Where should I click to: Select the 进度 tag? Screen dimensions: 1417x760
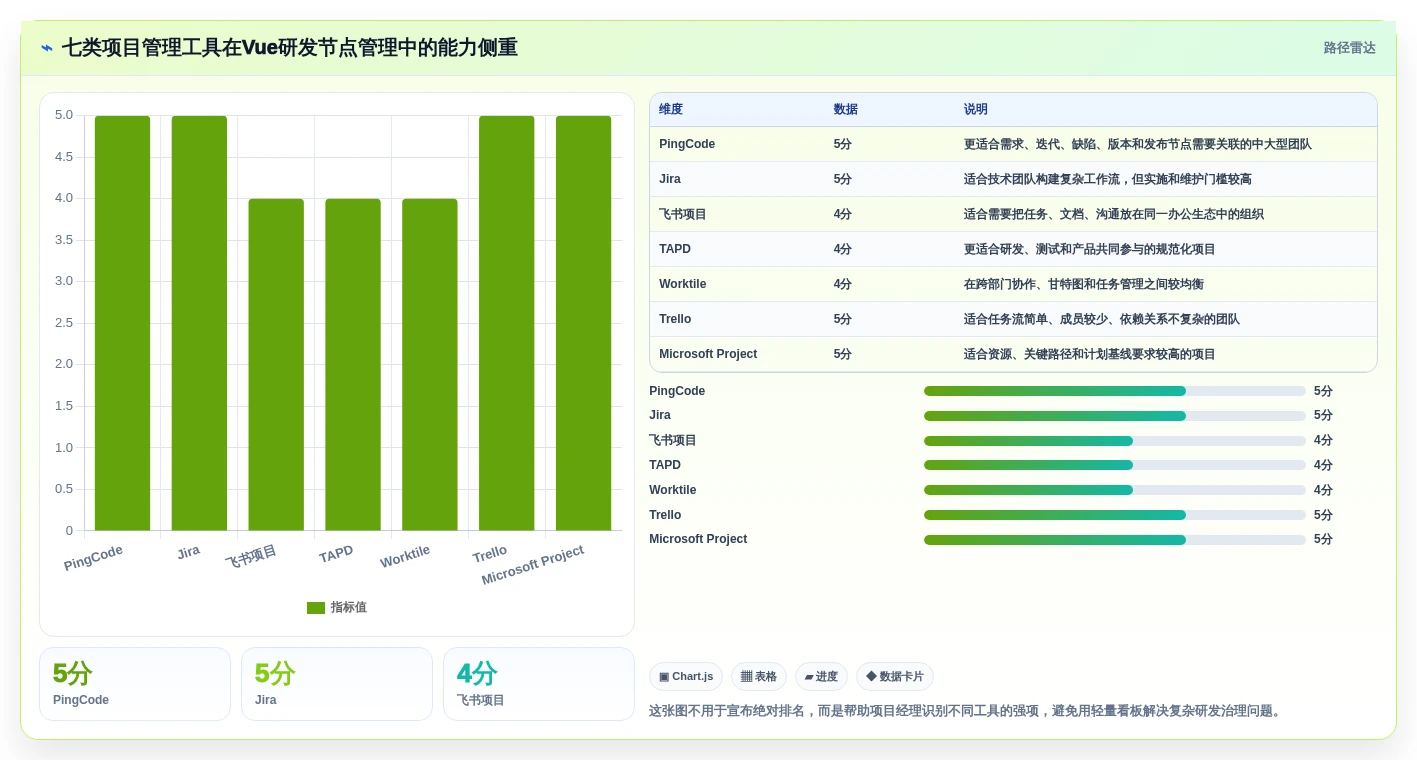click(821, 677)
